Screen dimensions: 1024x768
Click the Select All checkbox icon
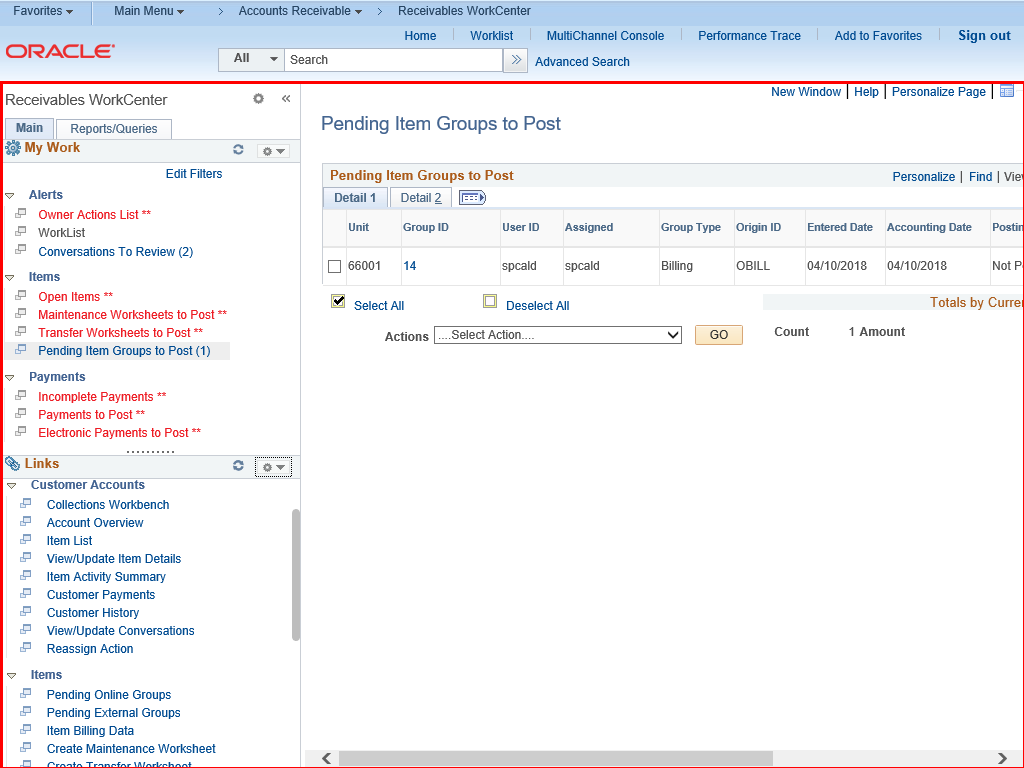point(338,302)
